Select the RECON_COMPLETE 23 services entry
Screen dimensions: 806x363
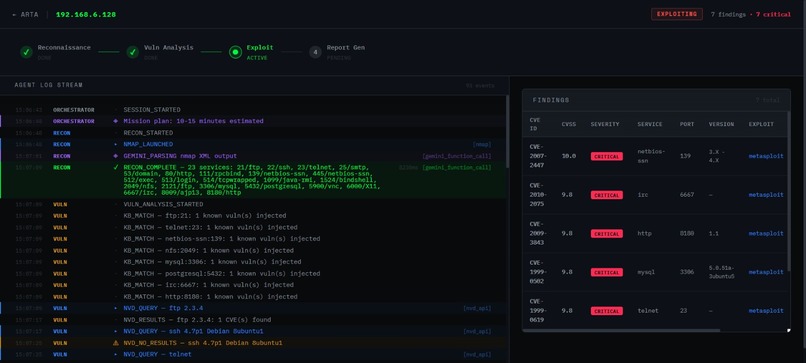tap(253, 180)
